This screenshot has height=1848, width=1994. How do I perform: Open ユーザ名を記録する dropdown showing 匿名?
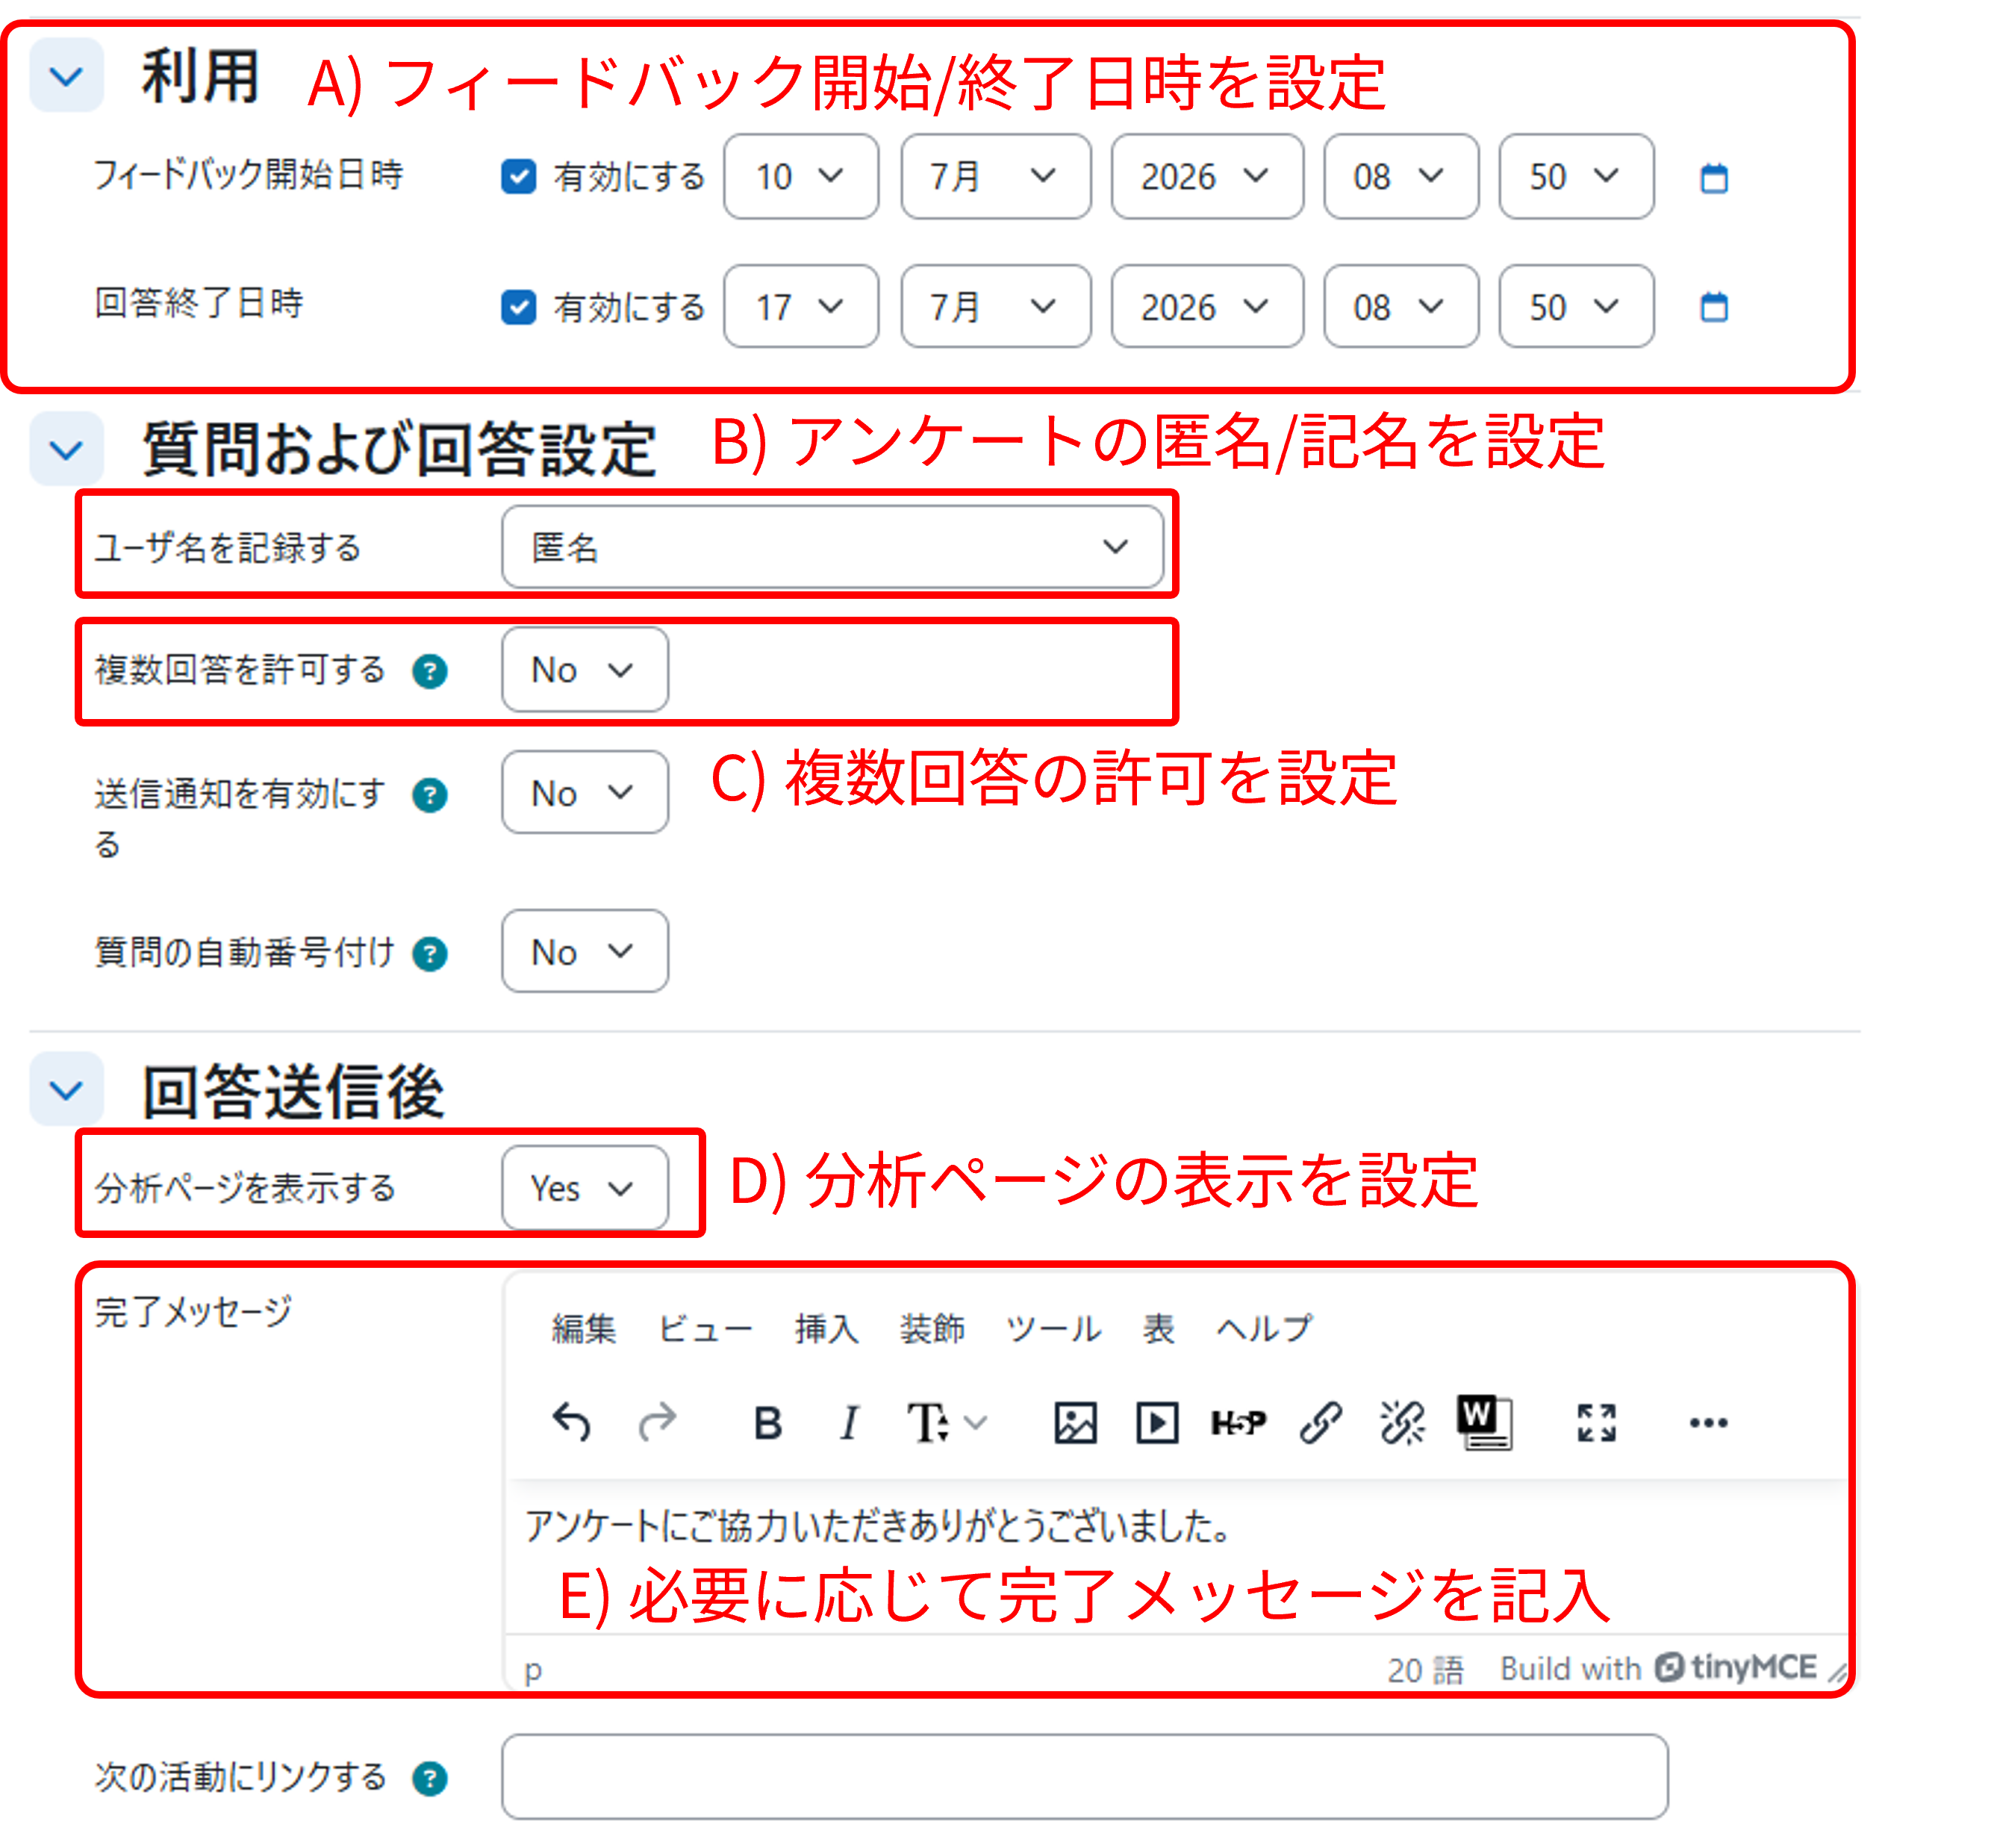click(832, 547)
